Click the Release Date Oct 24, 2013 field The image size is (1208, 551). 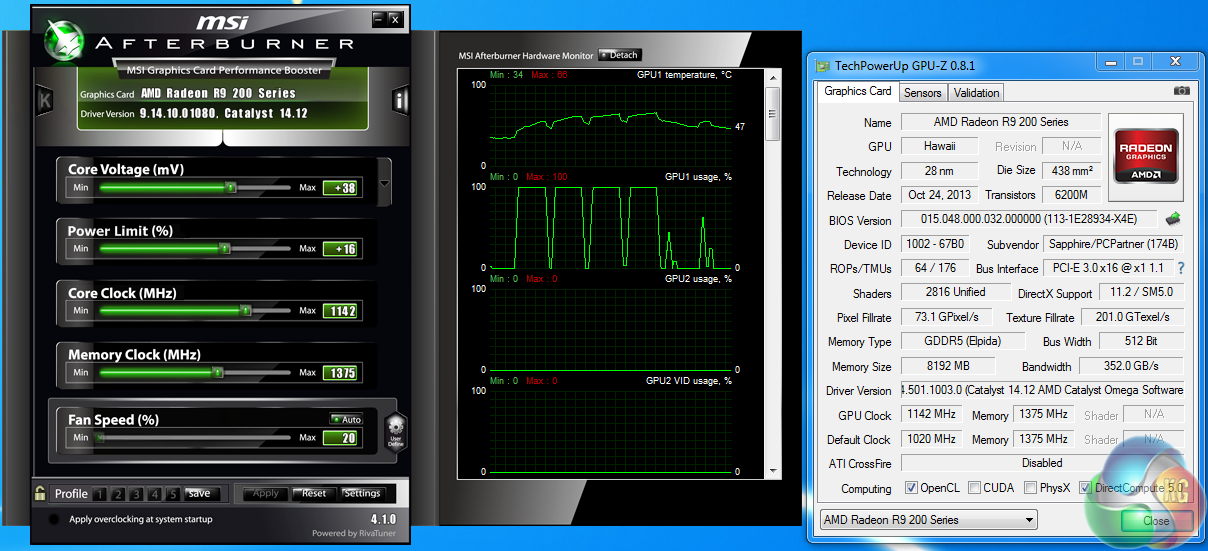pos(940,195)
